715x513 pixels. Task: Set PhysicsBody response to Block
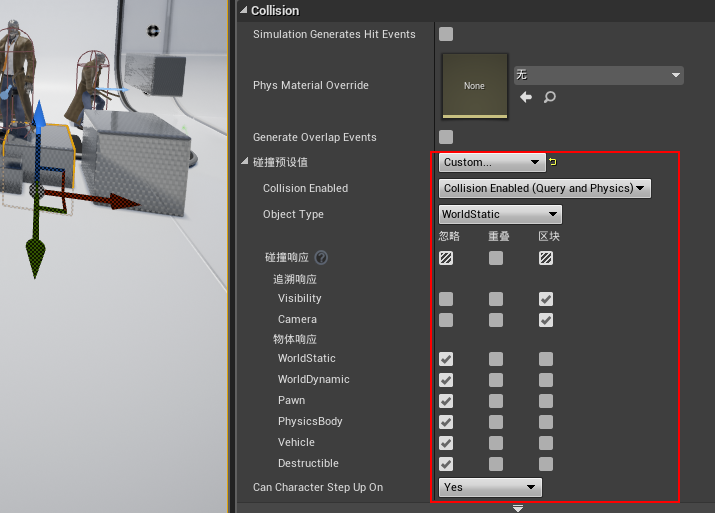pyautogui.click(x=546, y=422)
